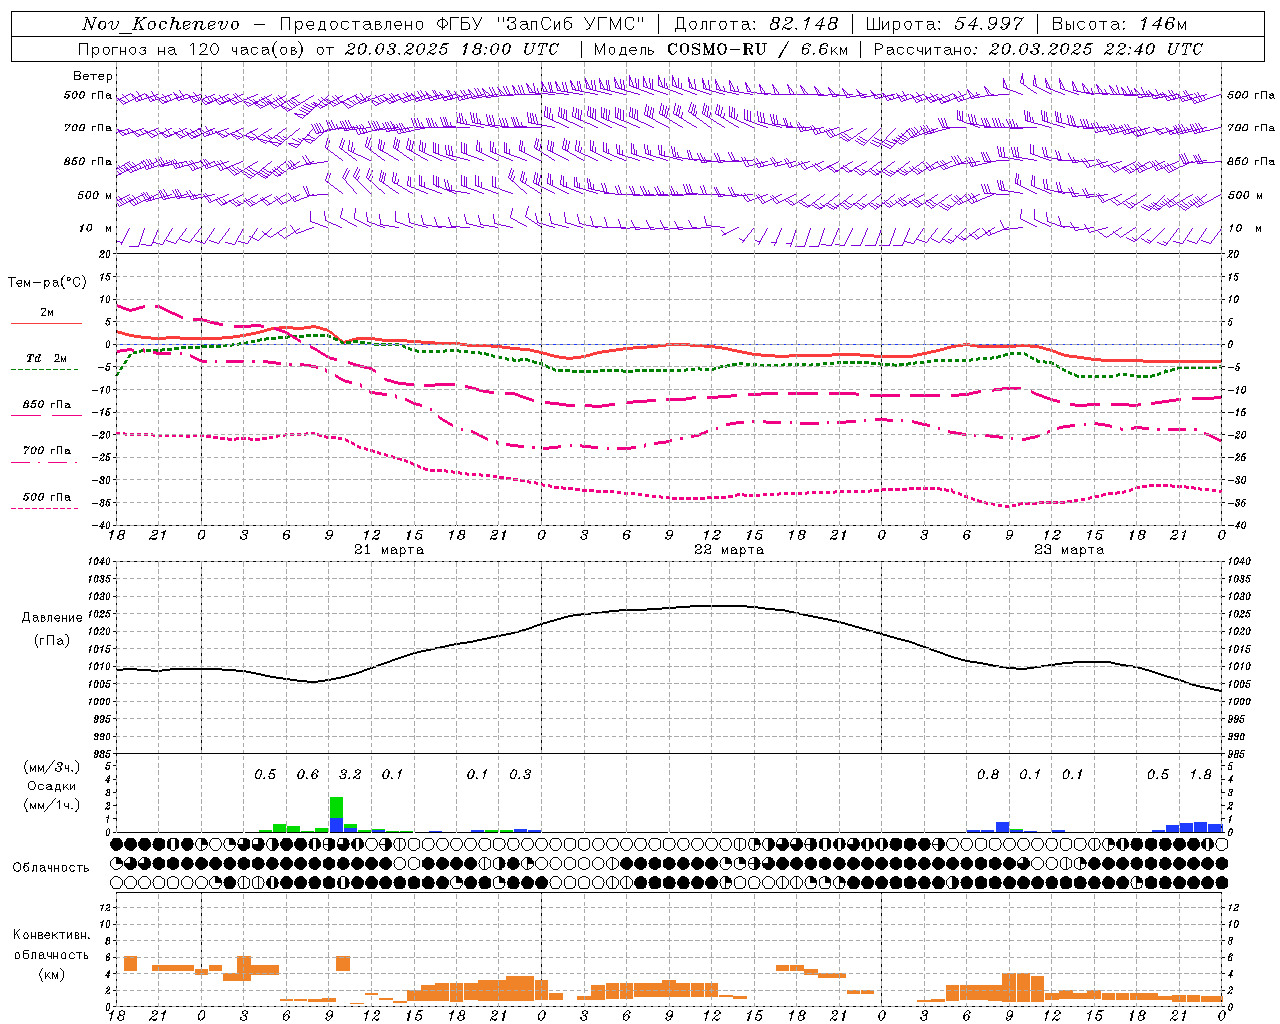Click the 'ЗапСиб УГМС' provider name in the header
1280x1024 pixels.
(x=570, y=24)
